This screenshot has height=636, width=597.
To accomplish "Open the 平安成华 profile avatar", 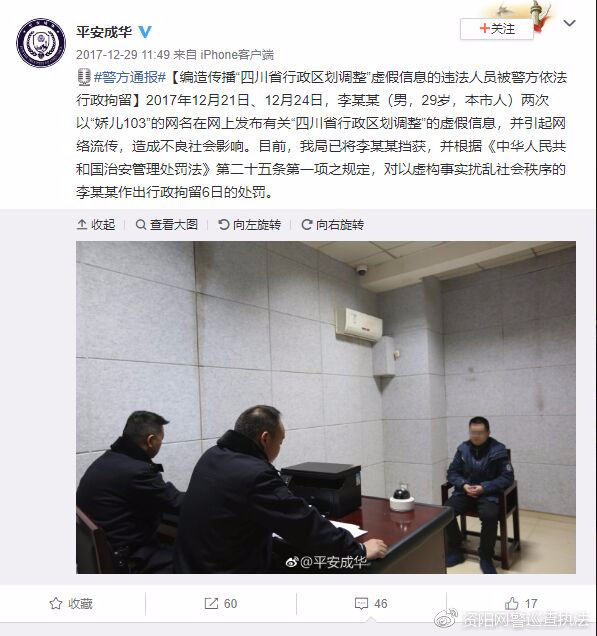I will pos(41,43).
